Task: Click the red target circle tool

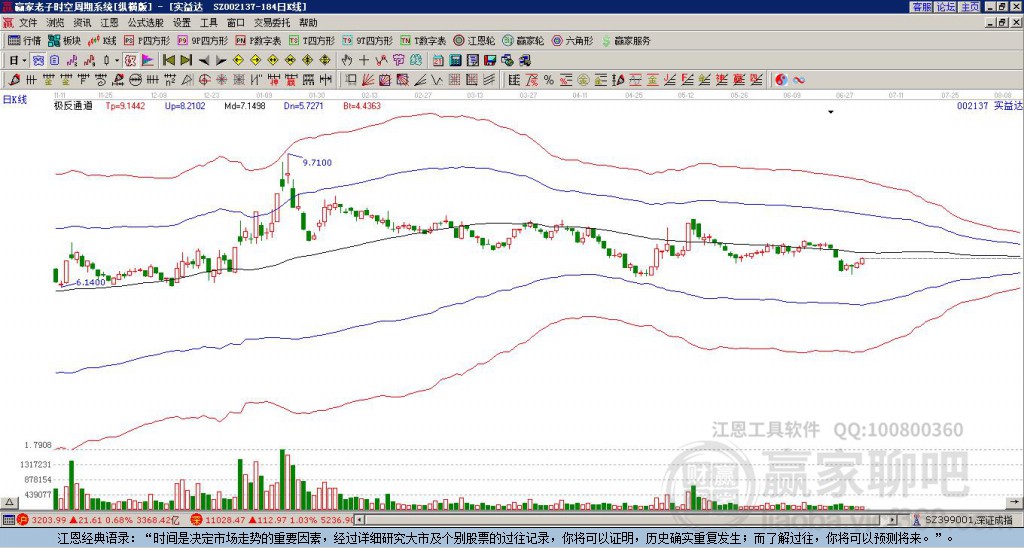Action: click(204, 80)
